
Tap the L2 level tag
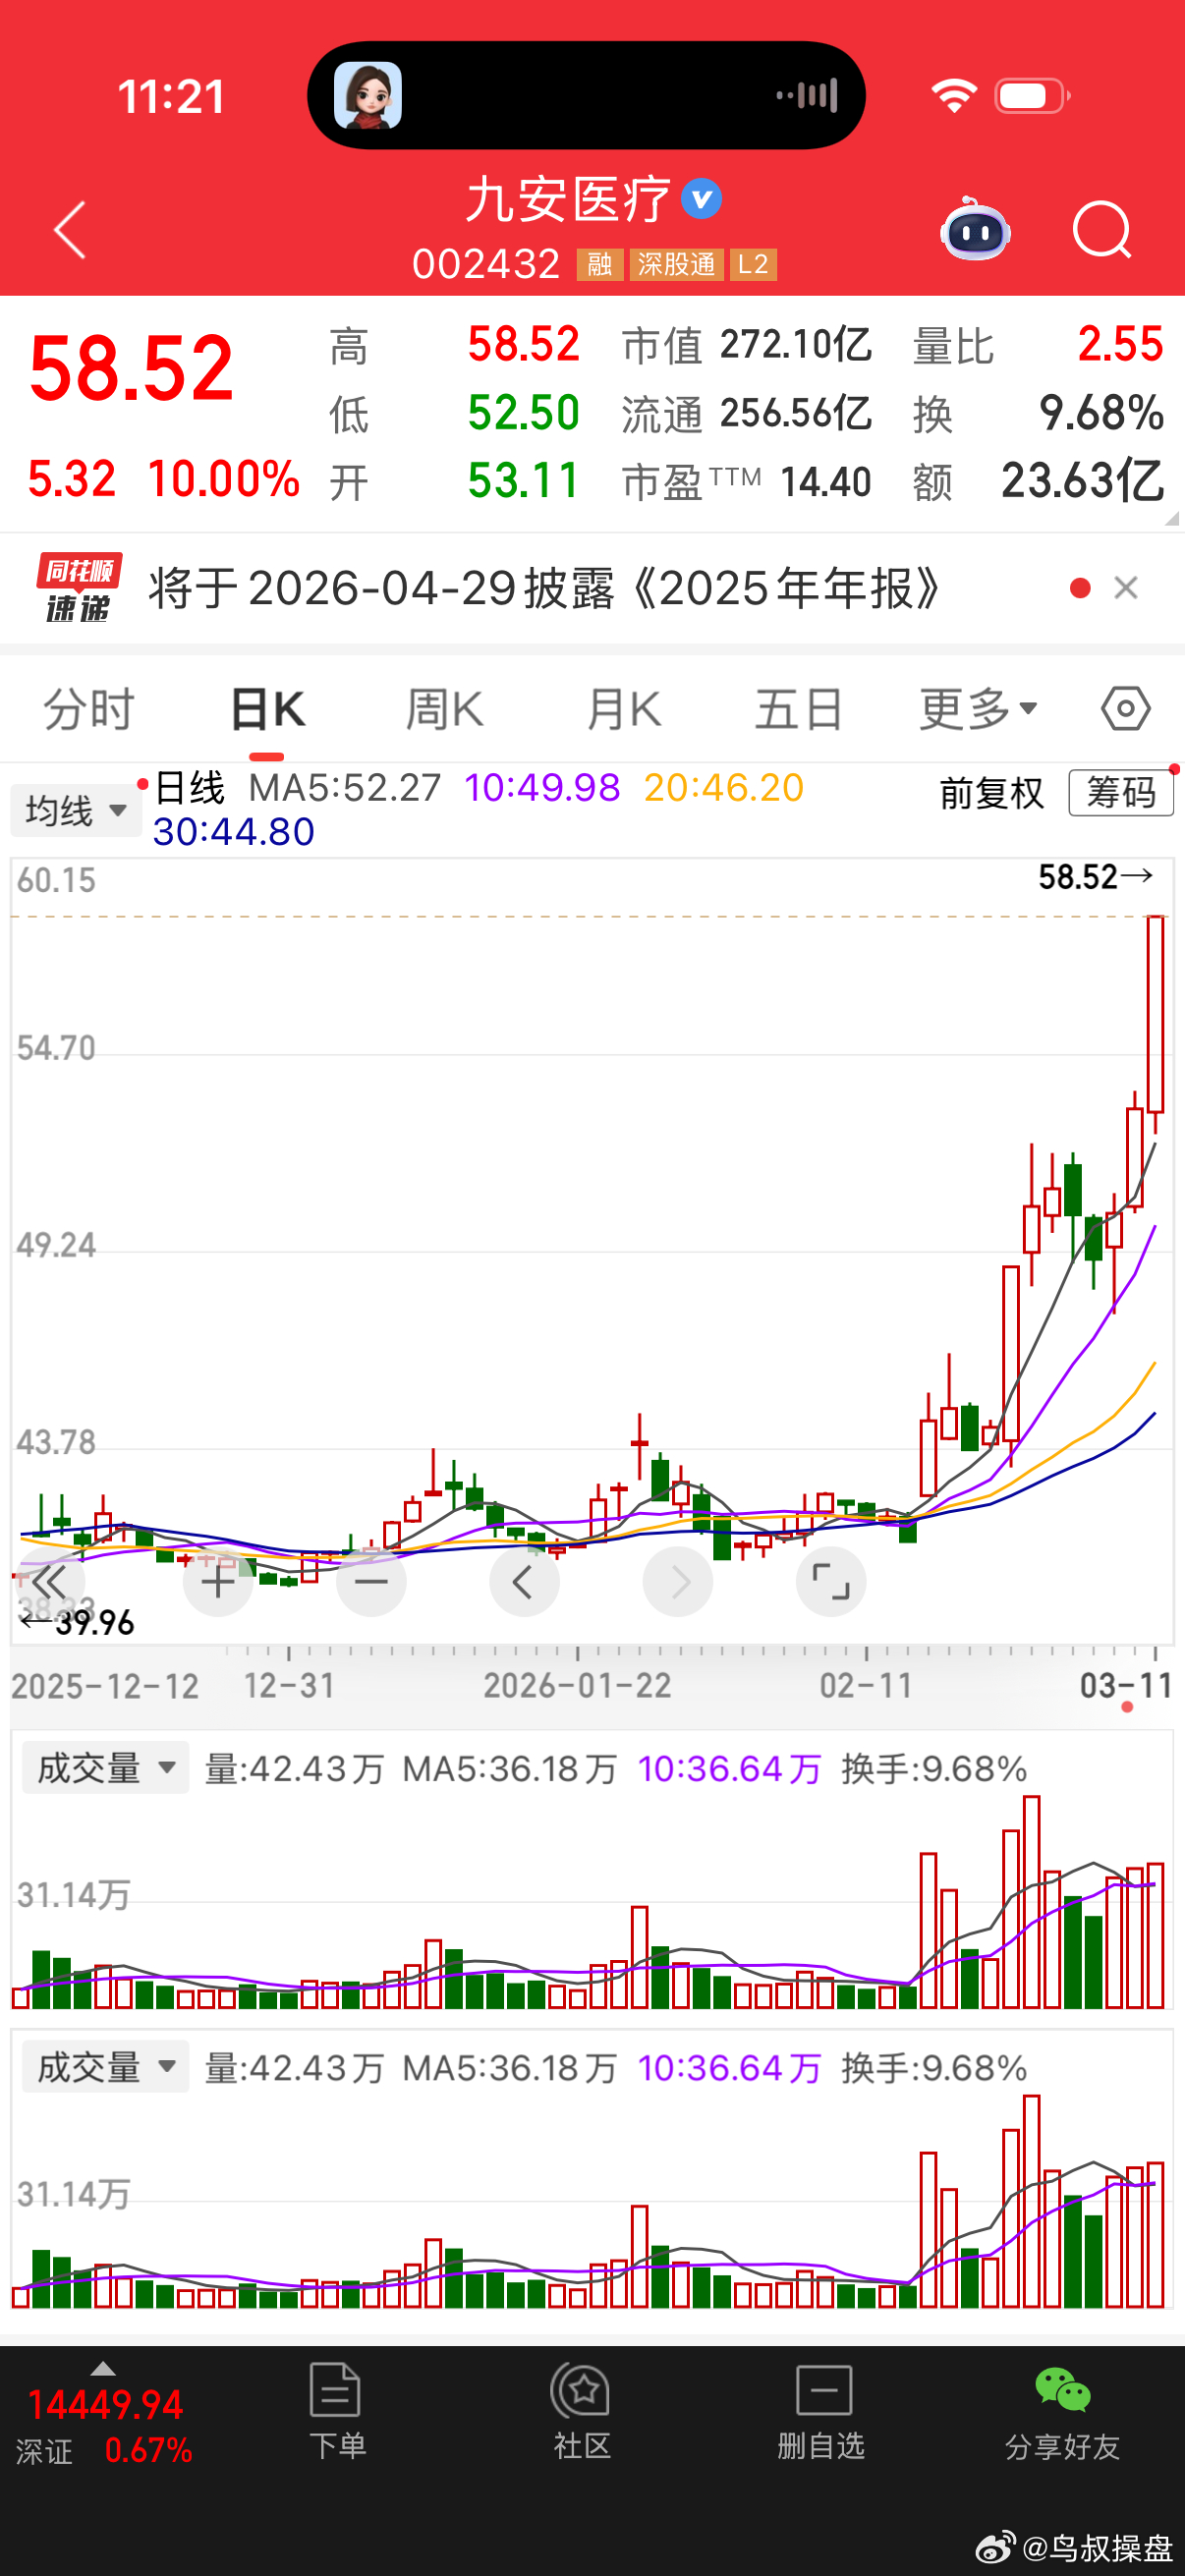[753, 265]
